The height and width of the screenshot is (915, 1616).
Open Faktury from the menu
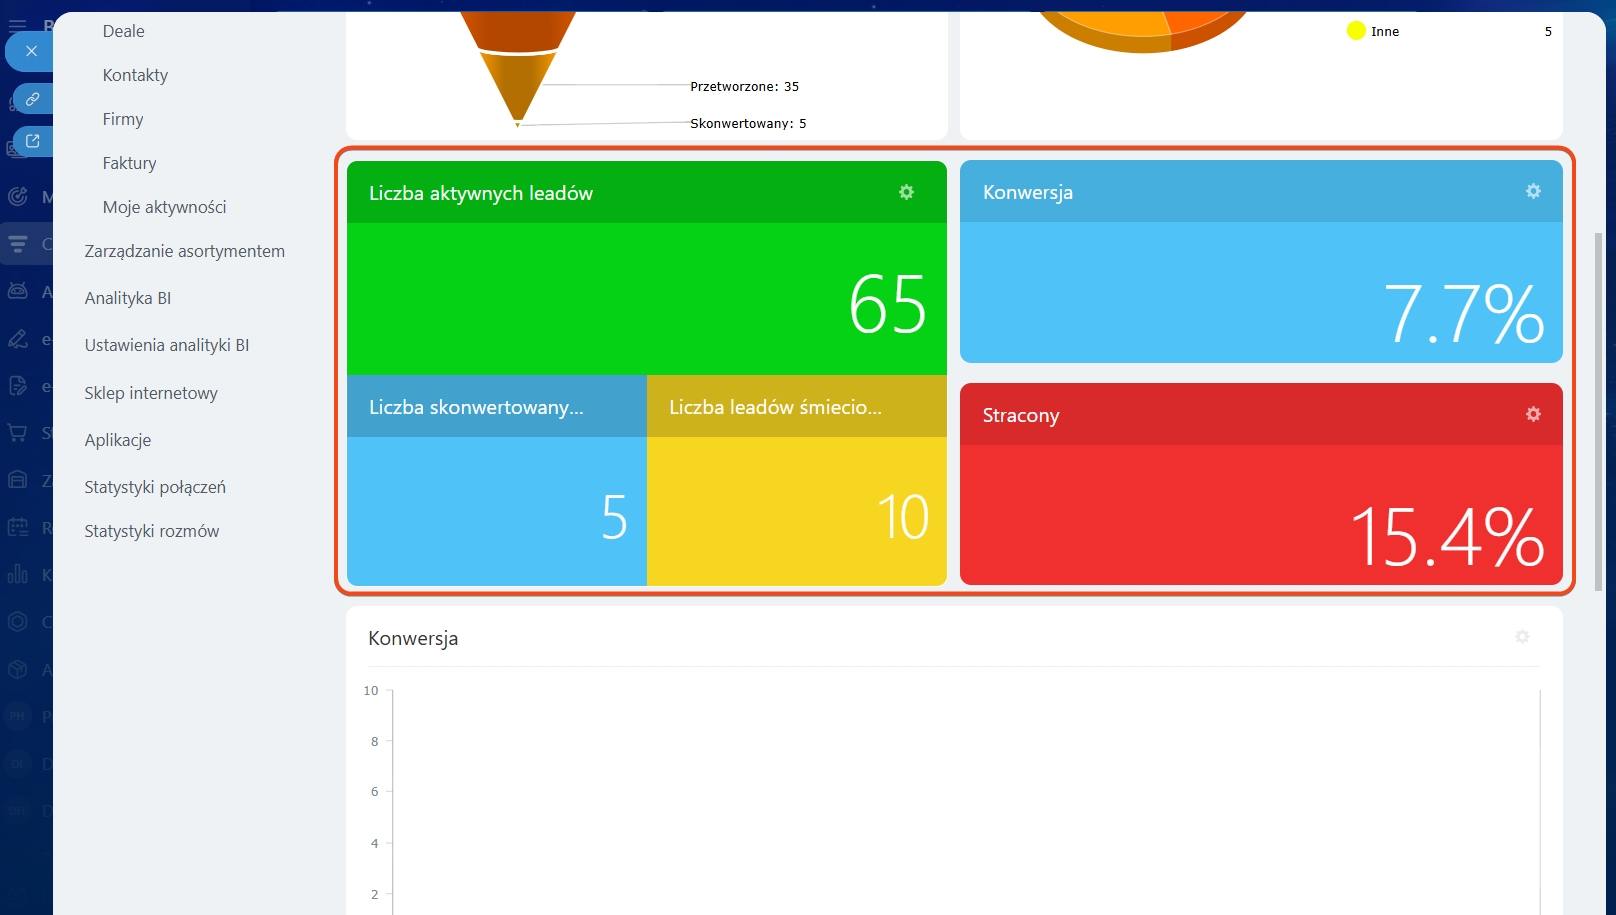click(x=129, y=163)
